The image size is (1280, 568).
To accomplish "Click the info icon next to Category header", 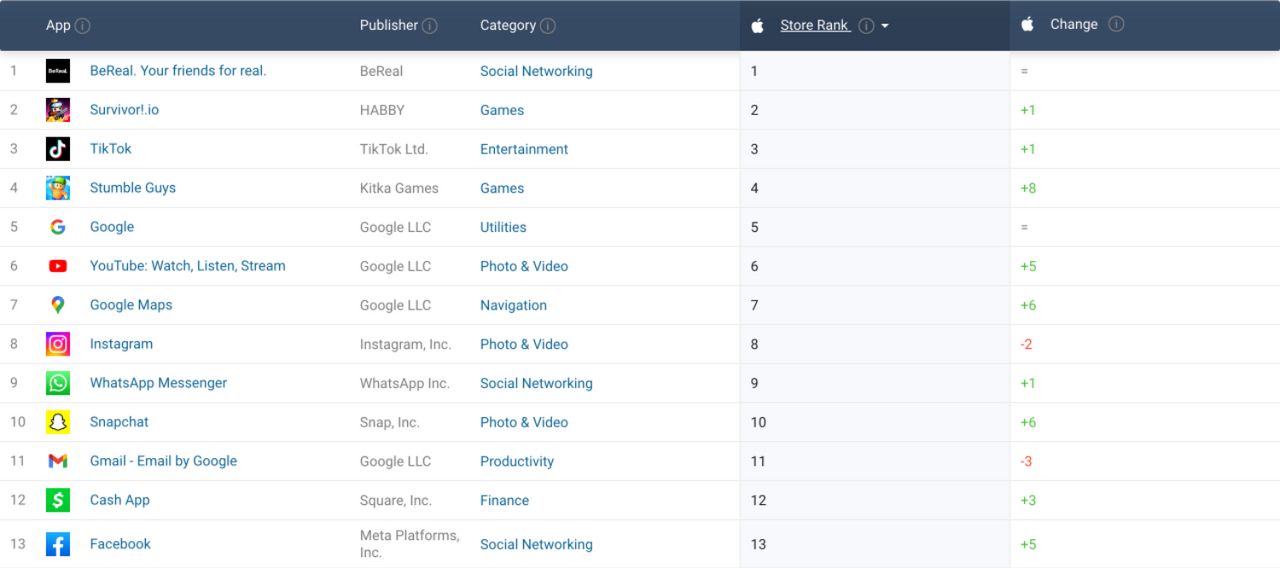I will pos(548,26).
